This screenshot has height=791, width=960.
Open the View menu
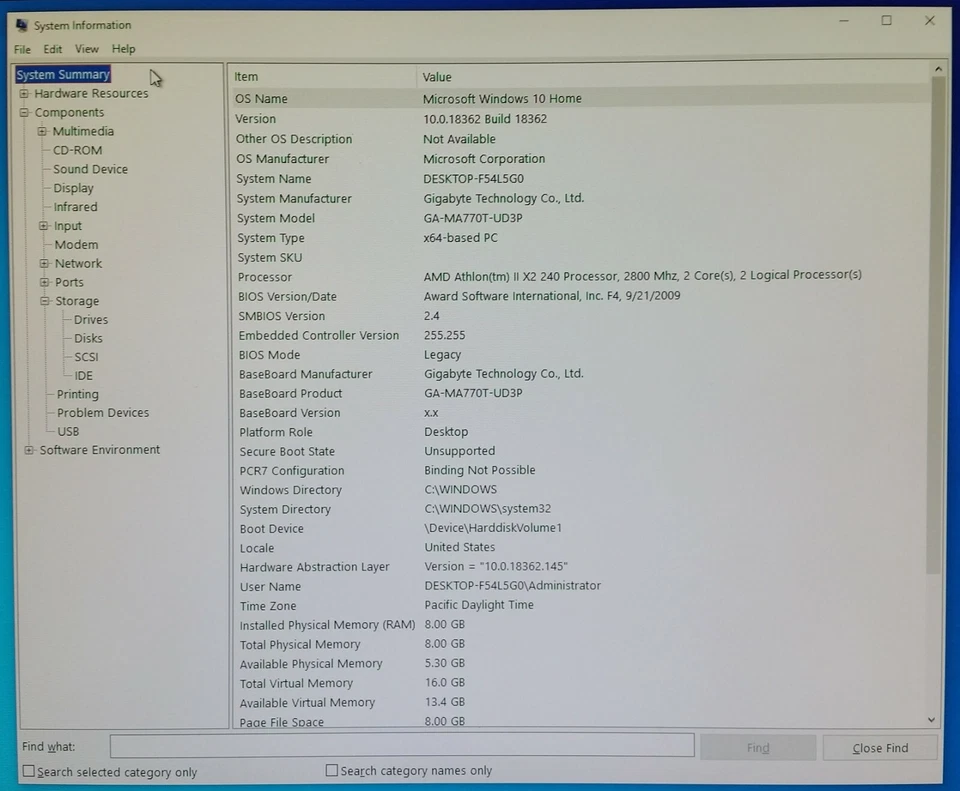click(86, 48)
